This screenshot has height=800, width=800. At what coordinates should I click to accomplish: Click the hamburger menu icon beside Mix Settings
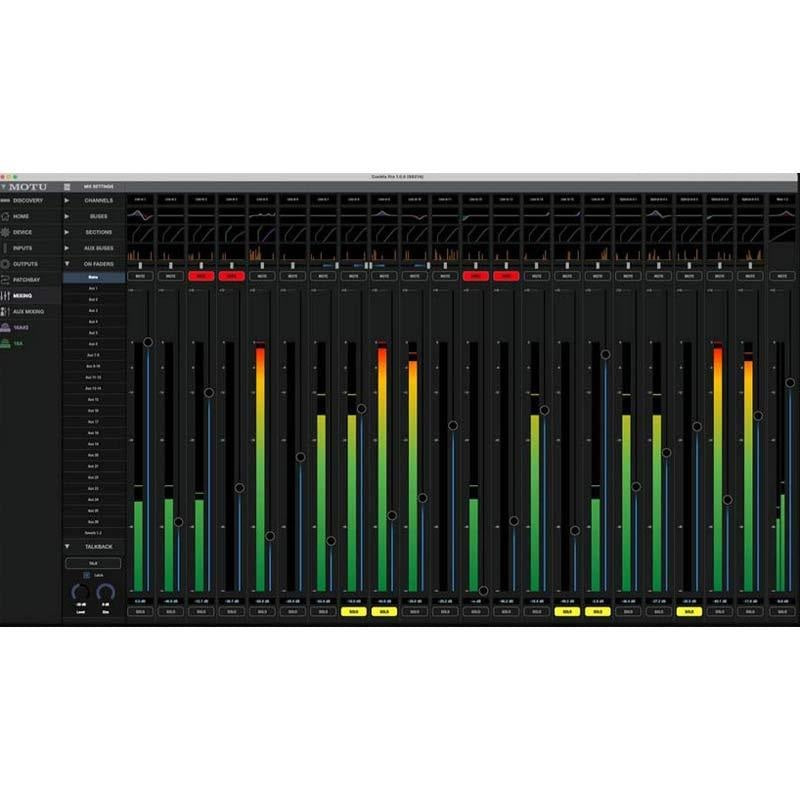click(67, 187)
